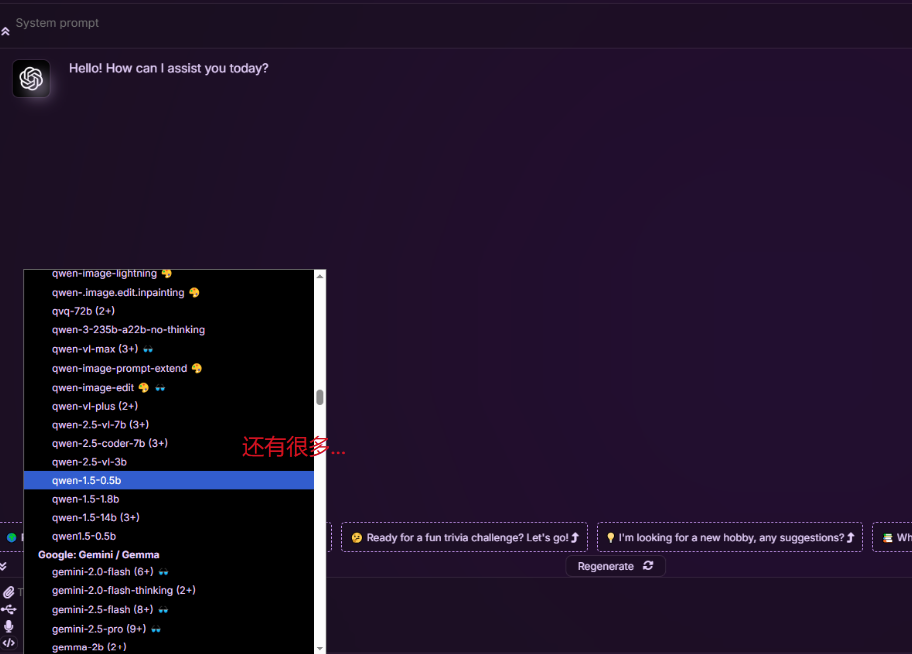Select qwen-vl-max (3+) model option
912x654 pixels.
point(94,349)
